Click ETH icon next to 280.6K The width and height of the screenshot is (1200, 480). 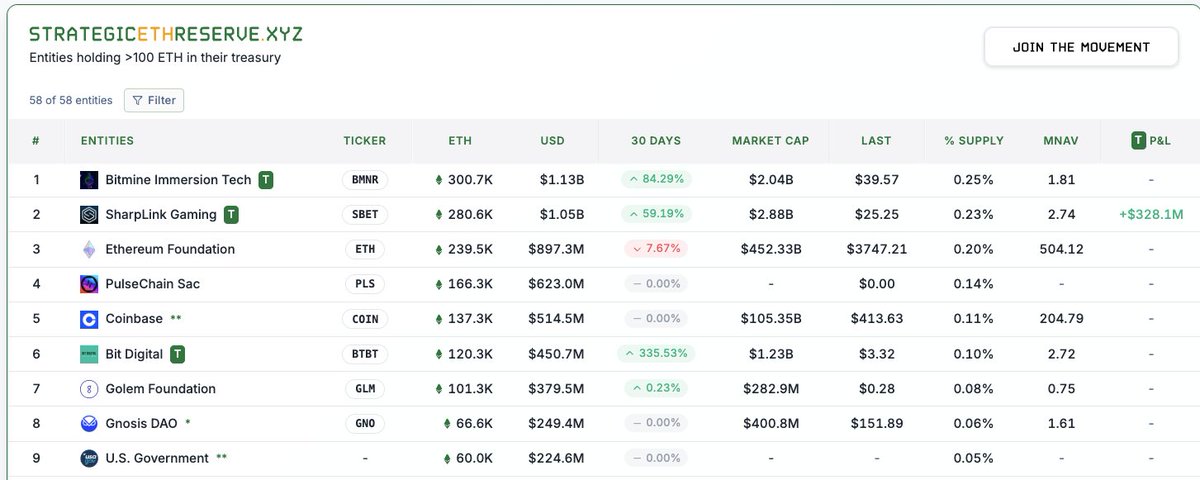(x=438, y=215)
